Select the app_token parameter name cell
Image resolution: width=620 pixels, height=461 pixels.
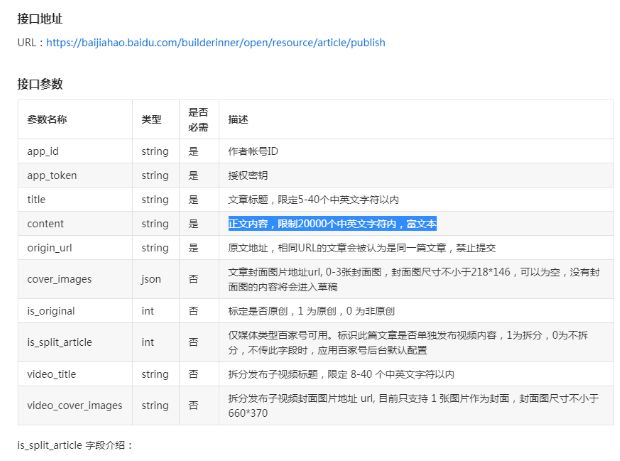click(x=52, y=175)
